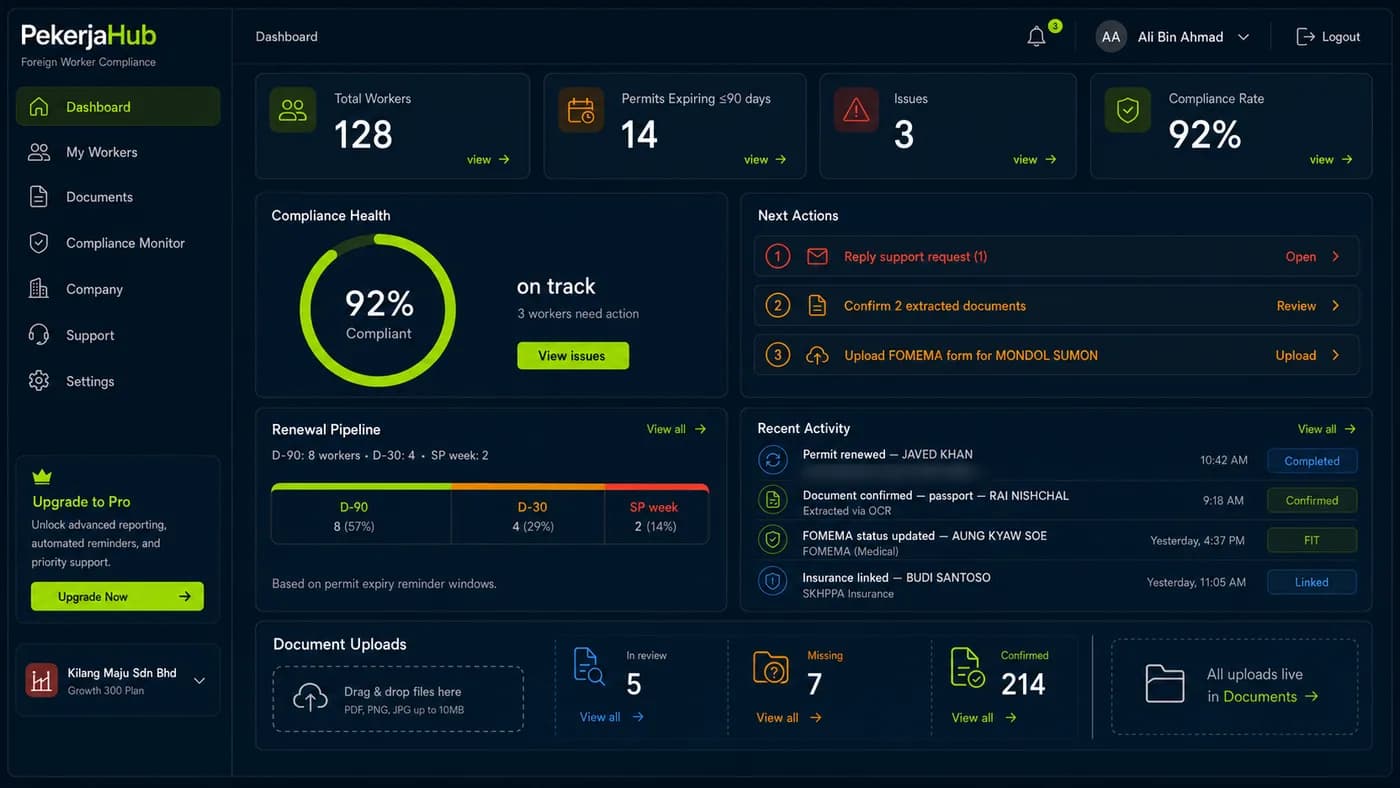Open Settings in the sidebar
This screenshot has height=788, width=1400.
tap(118, 381)
